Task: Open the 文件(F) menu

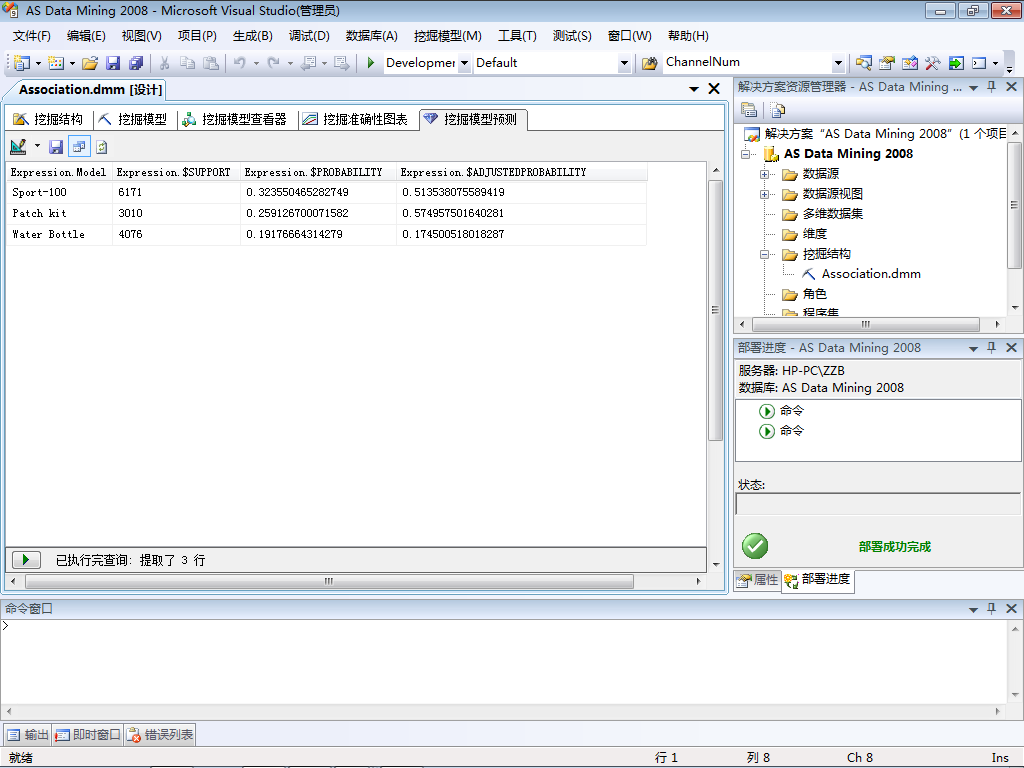Action: 31,36
